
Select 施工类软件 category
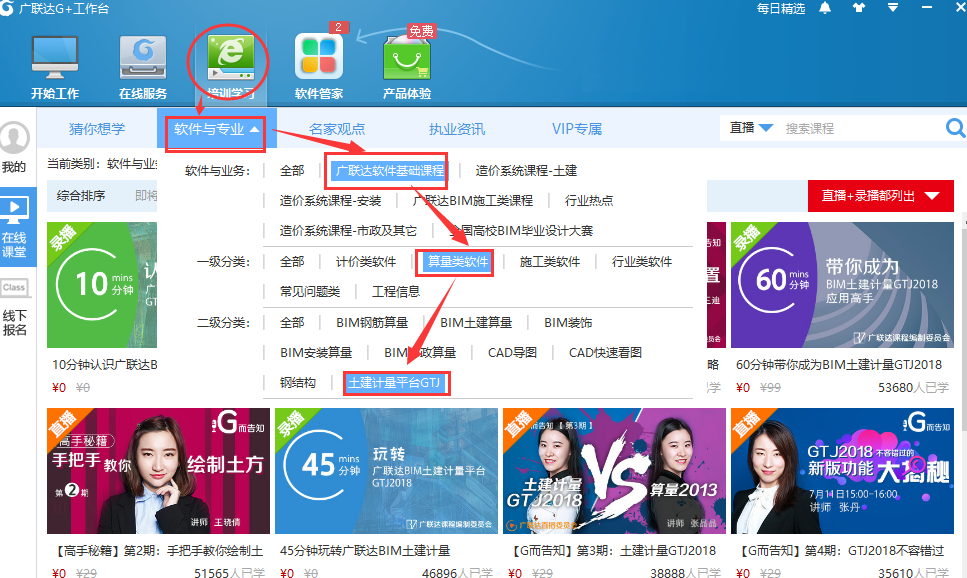[x=549, y=262]
